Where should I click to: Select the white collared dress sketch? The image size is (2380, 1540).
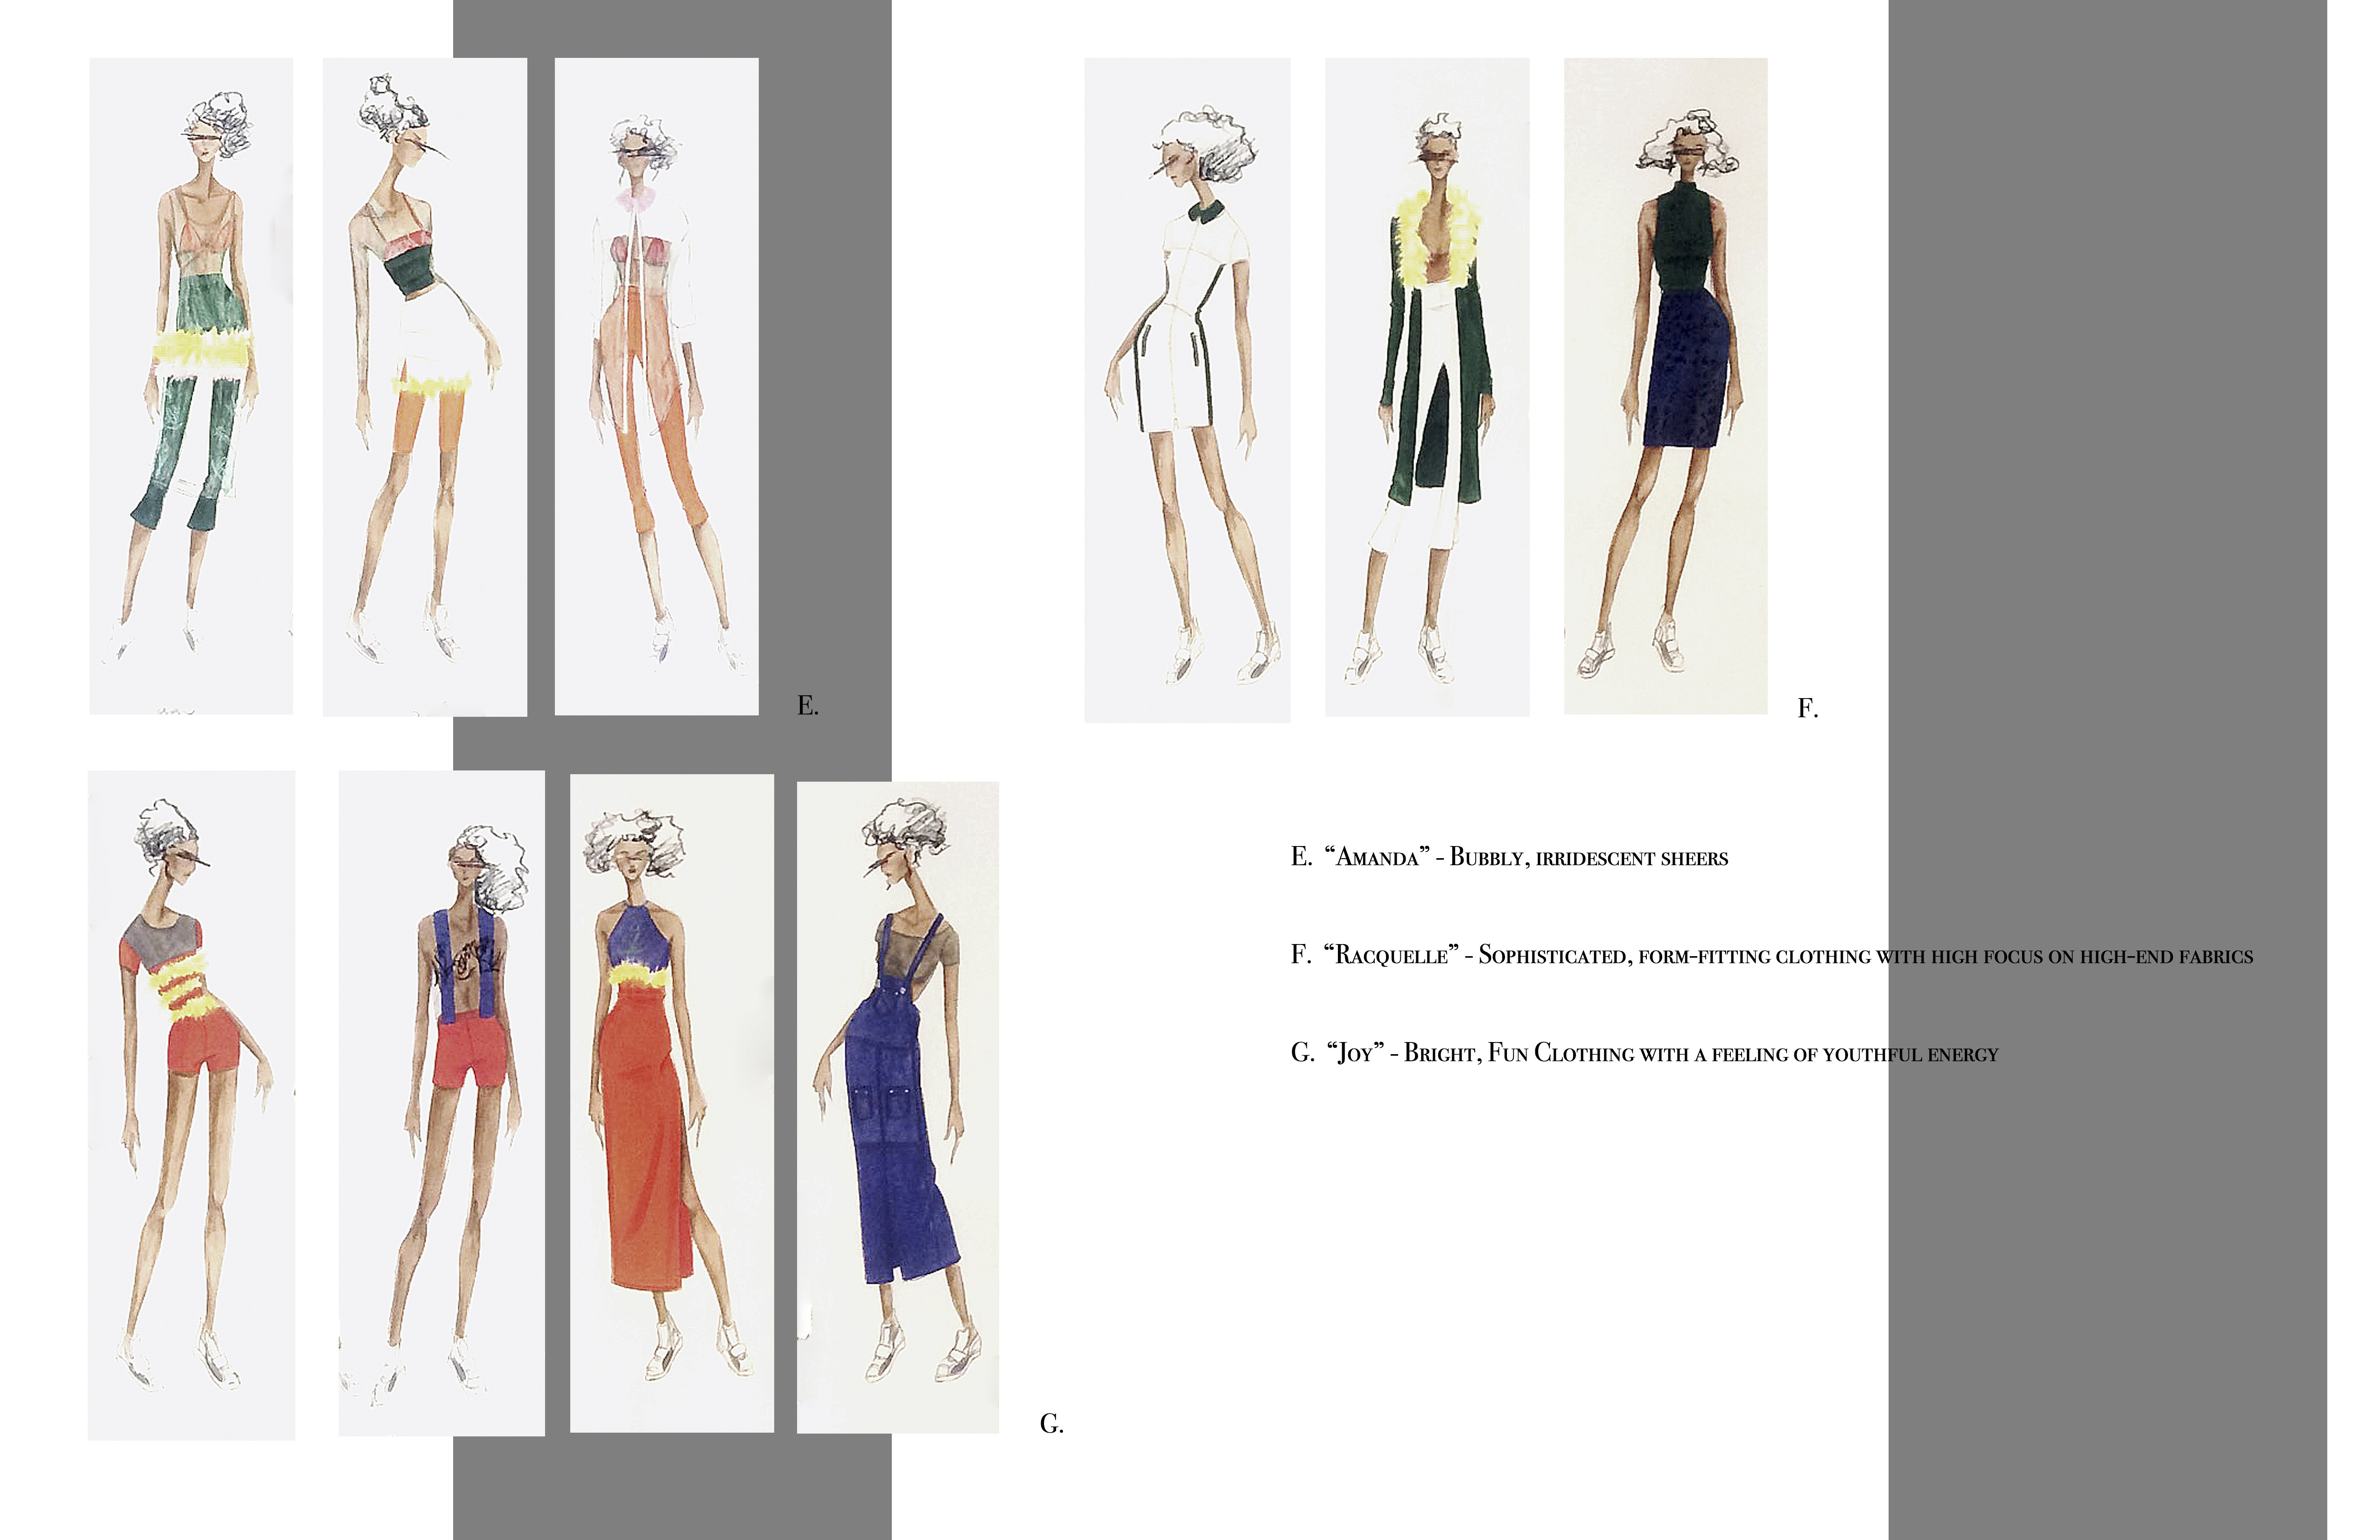(1187, 390)
